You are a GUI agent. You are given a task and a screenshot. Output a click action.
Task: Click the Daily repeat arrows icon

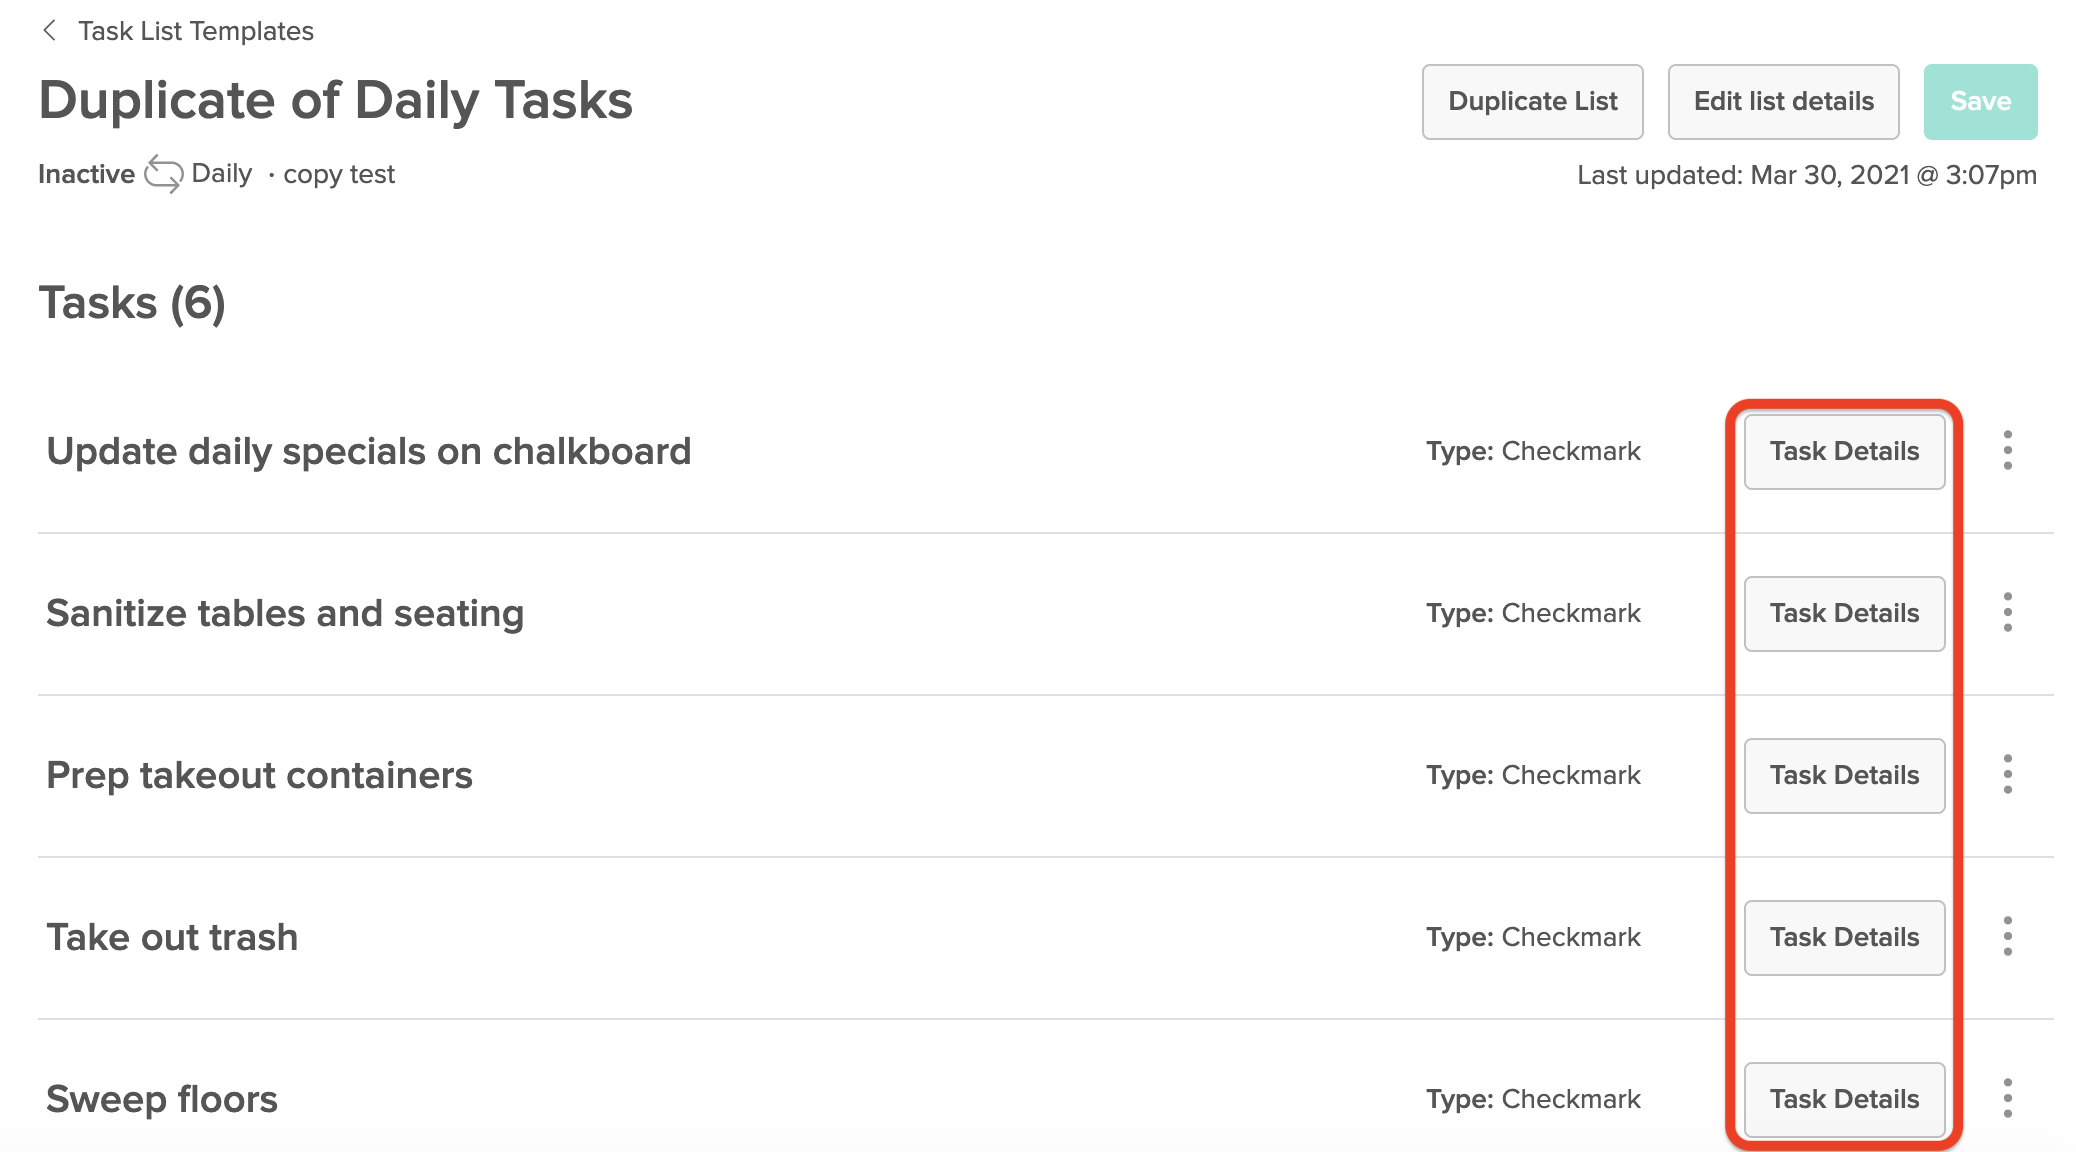coord(163,174)
